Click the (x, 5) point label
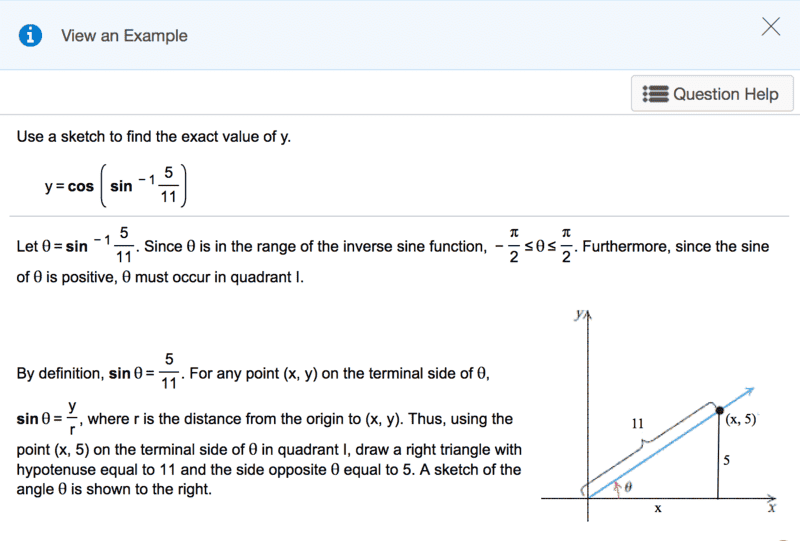The width and height of the screenshot is (800, 541). click(742, 419)
